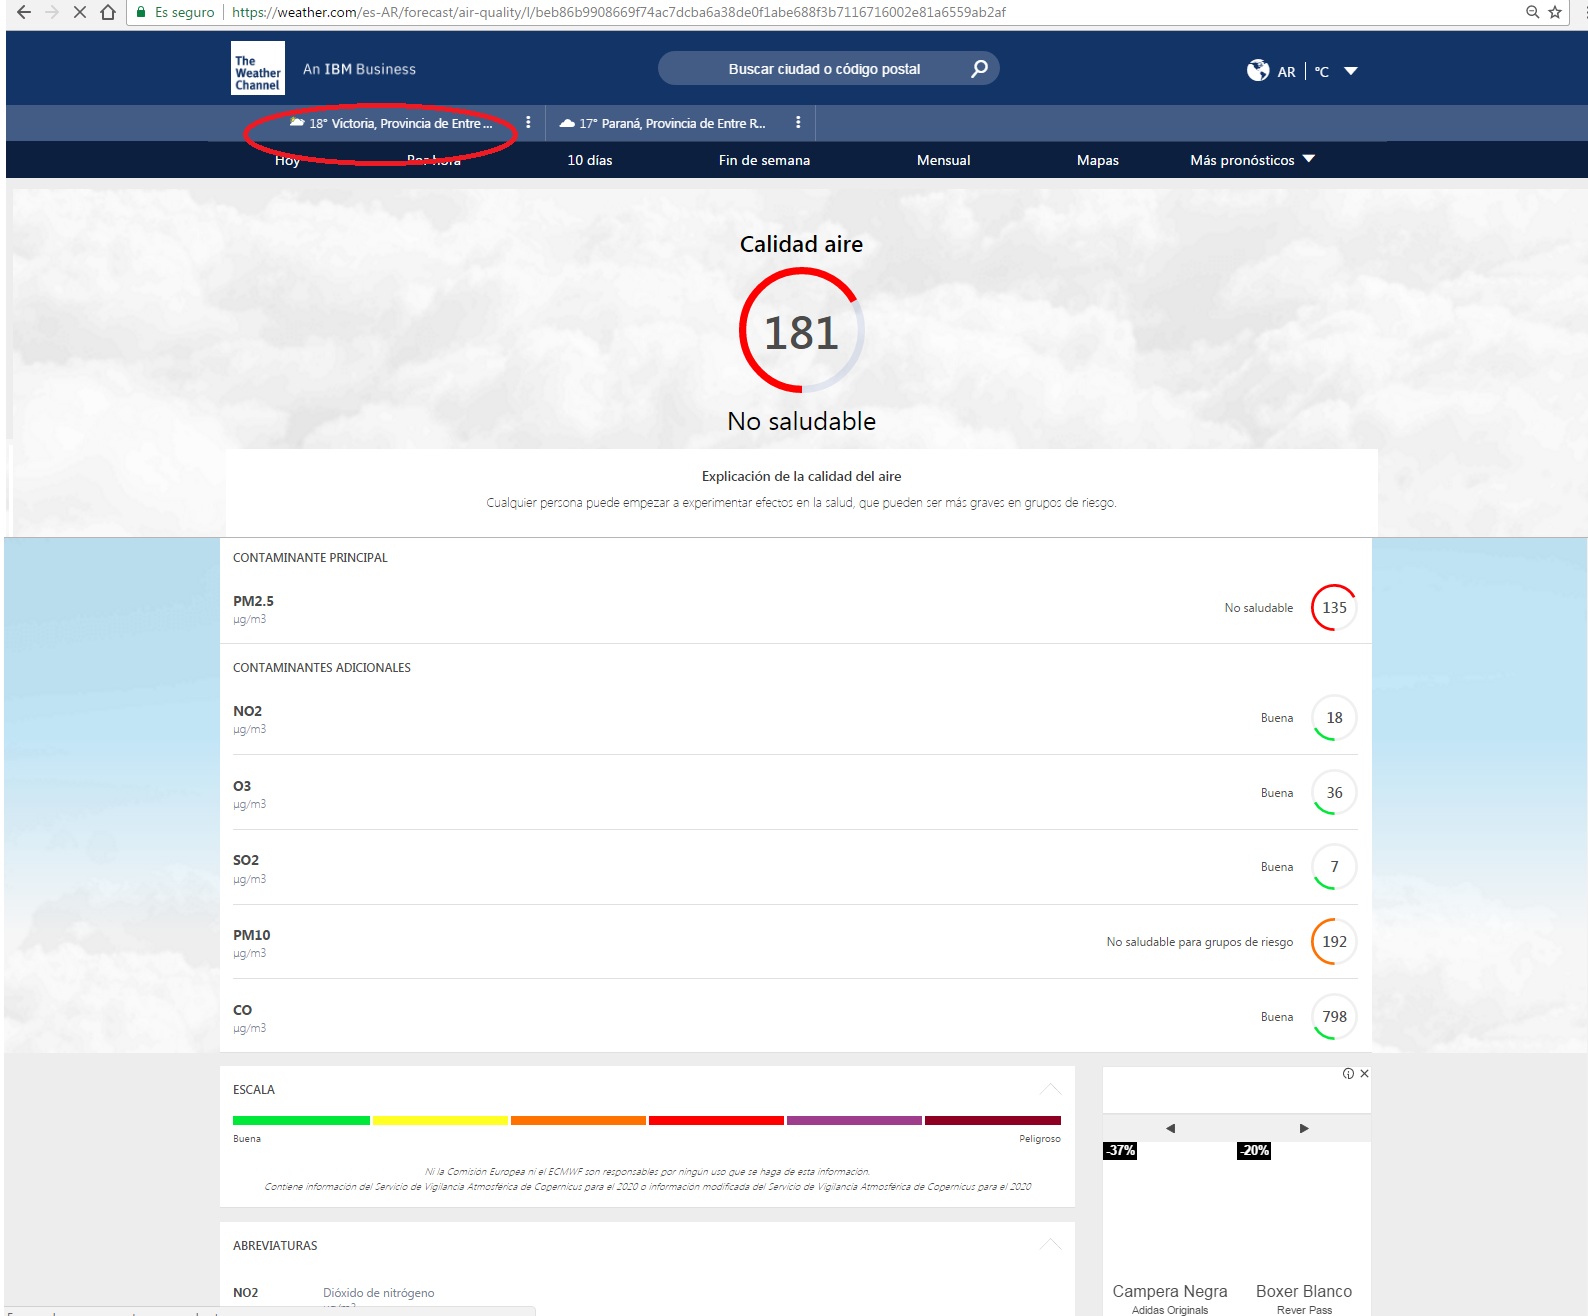This screenshot has width=1588, height=1316.
Task: Open the units and language dropdown arrow
Action: click(x=1351, y=71)
